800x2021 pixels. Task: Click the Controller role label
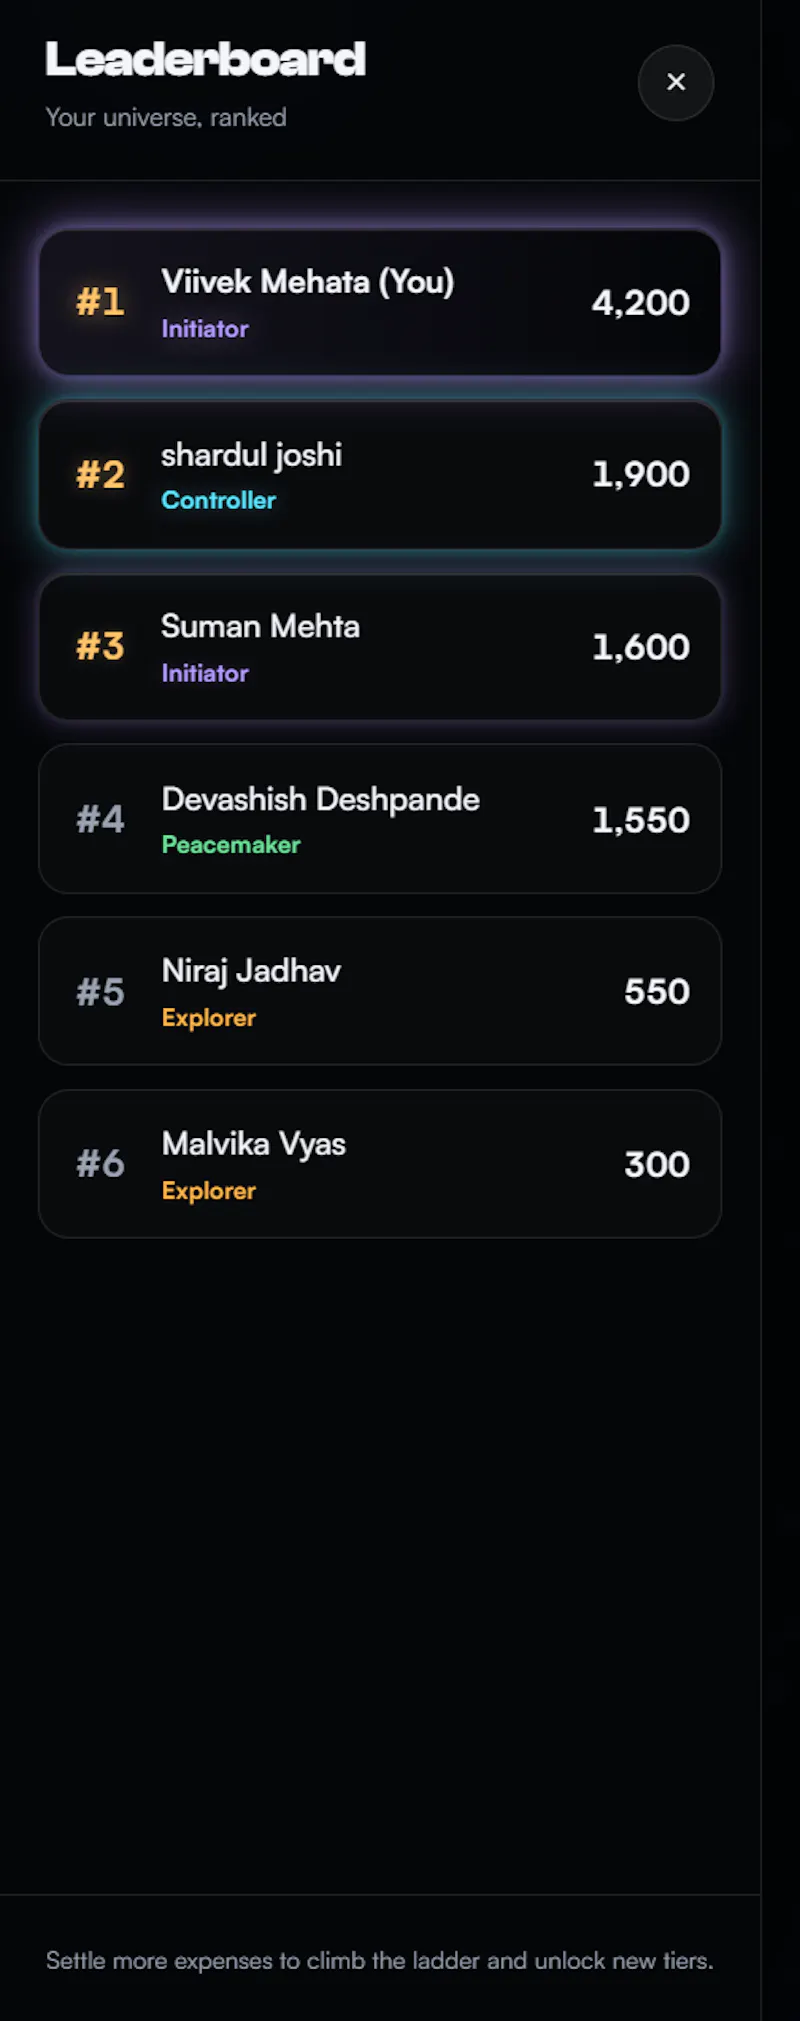[219, 500]
